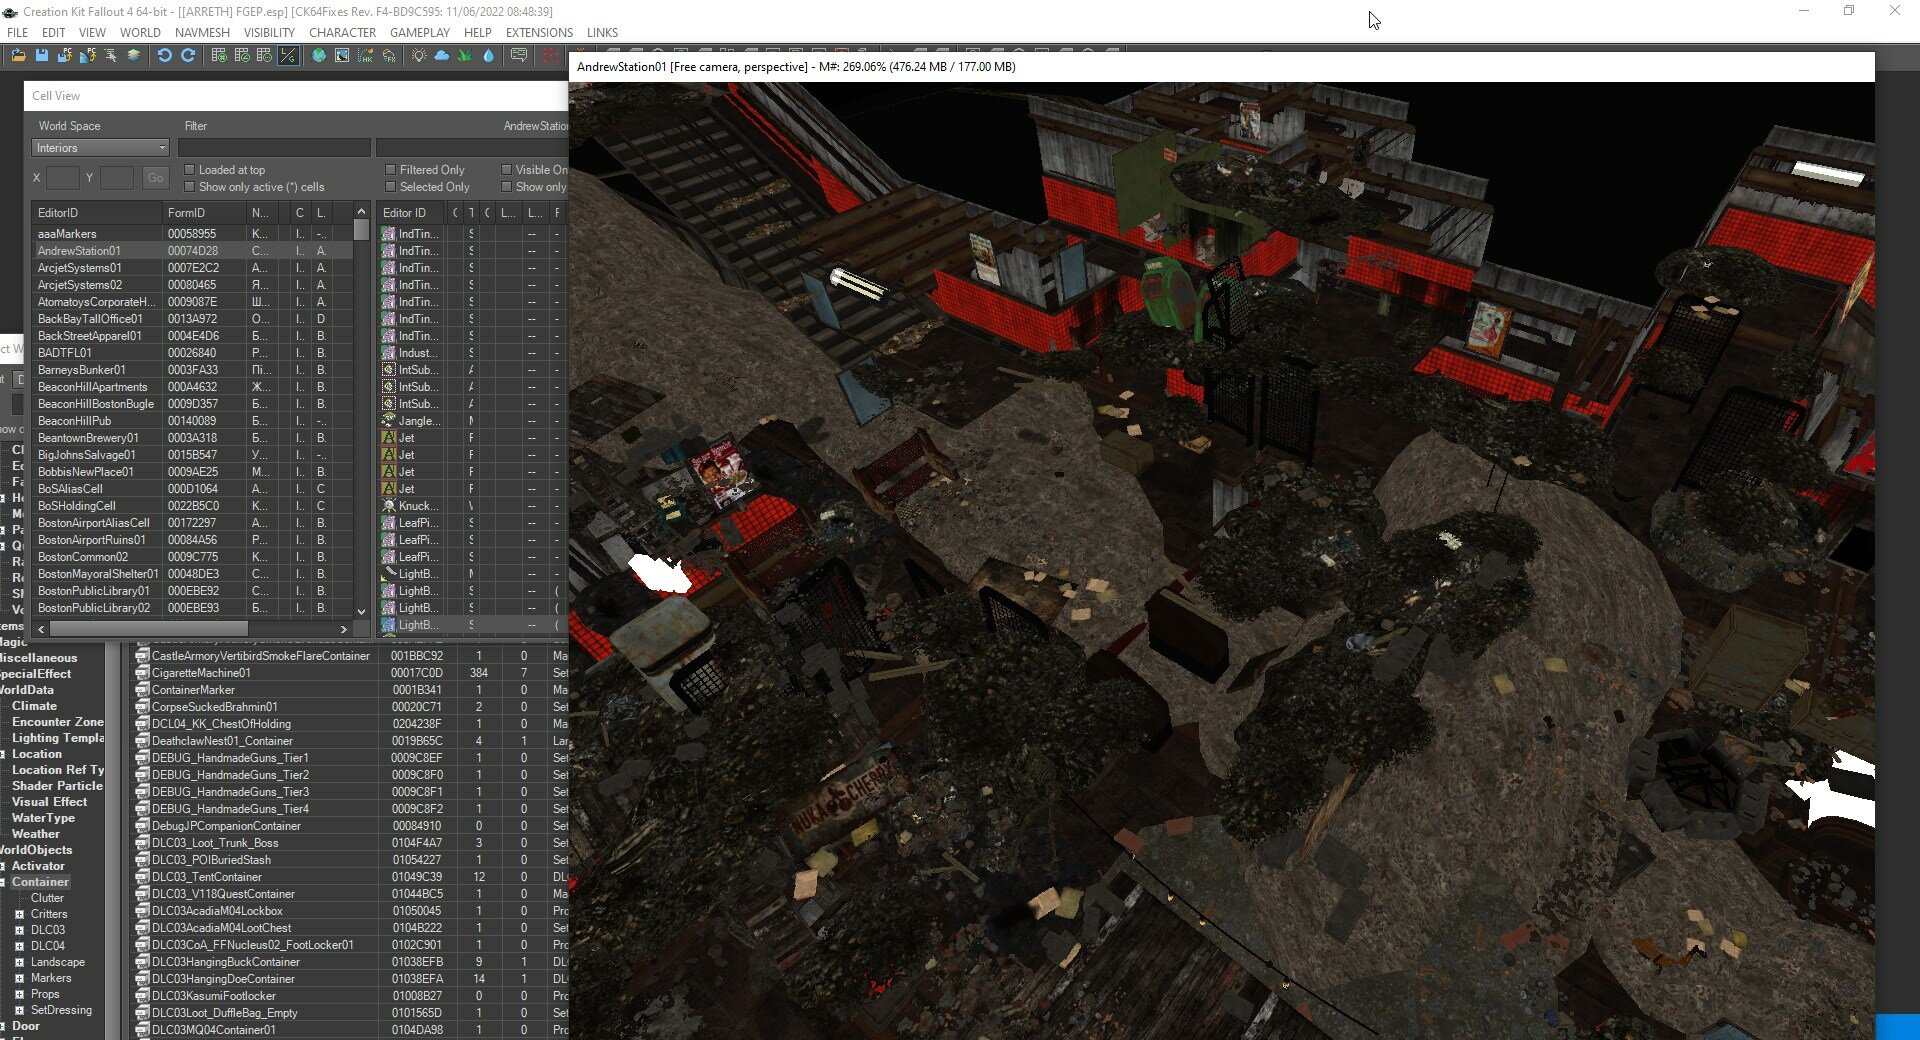This screenshot has height=1040, width=1920.
Task: Select the BeaconHillPub cell row
Action: click(x=192, y=421)
